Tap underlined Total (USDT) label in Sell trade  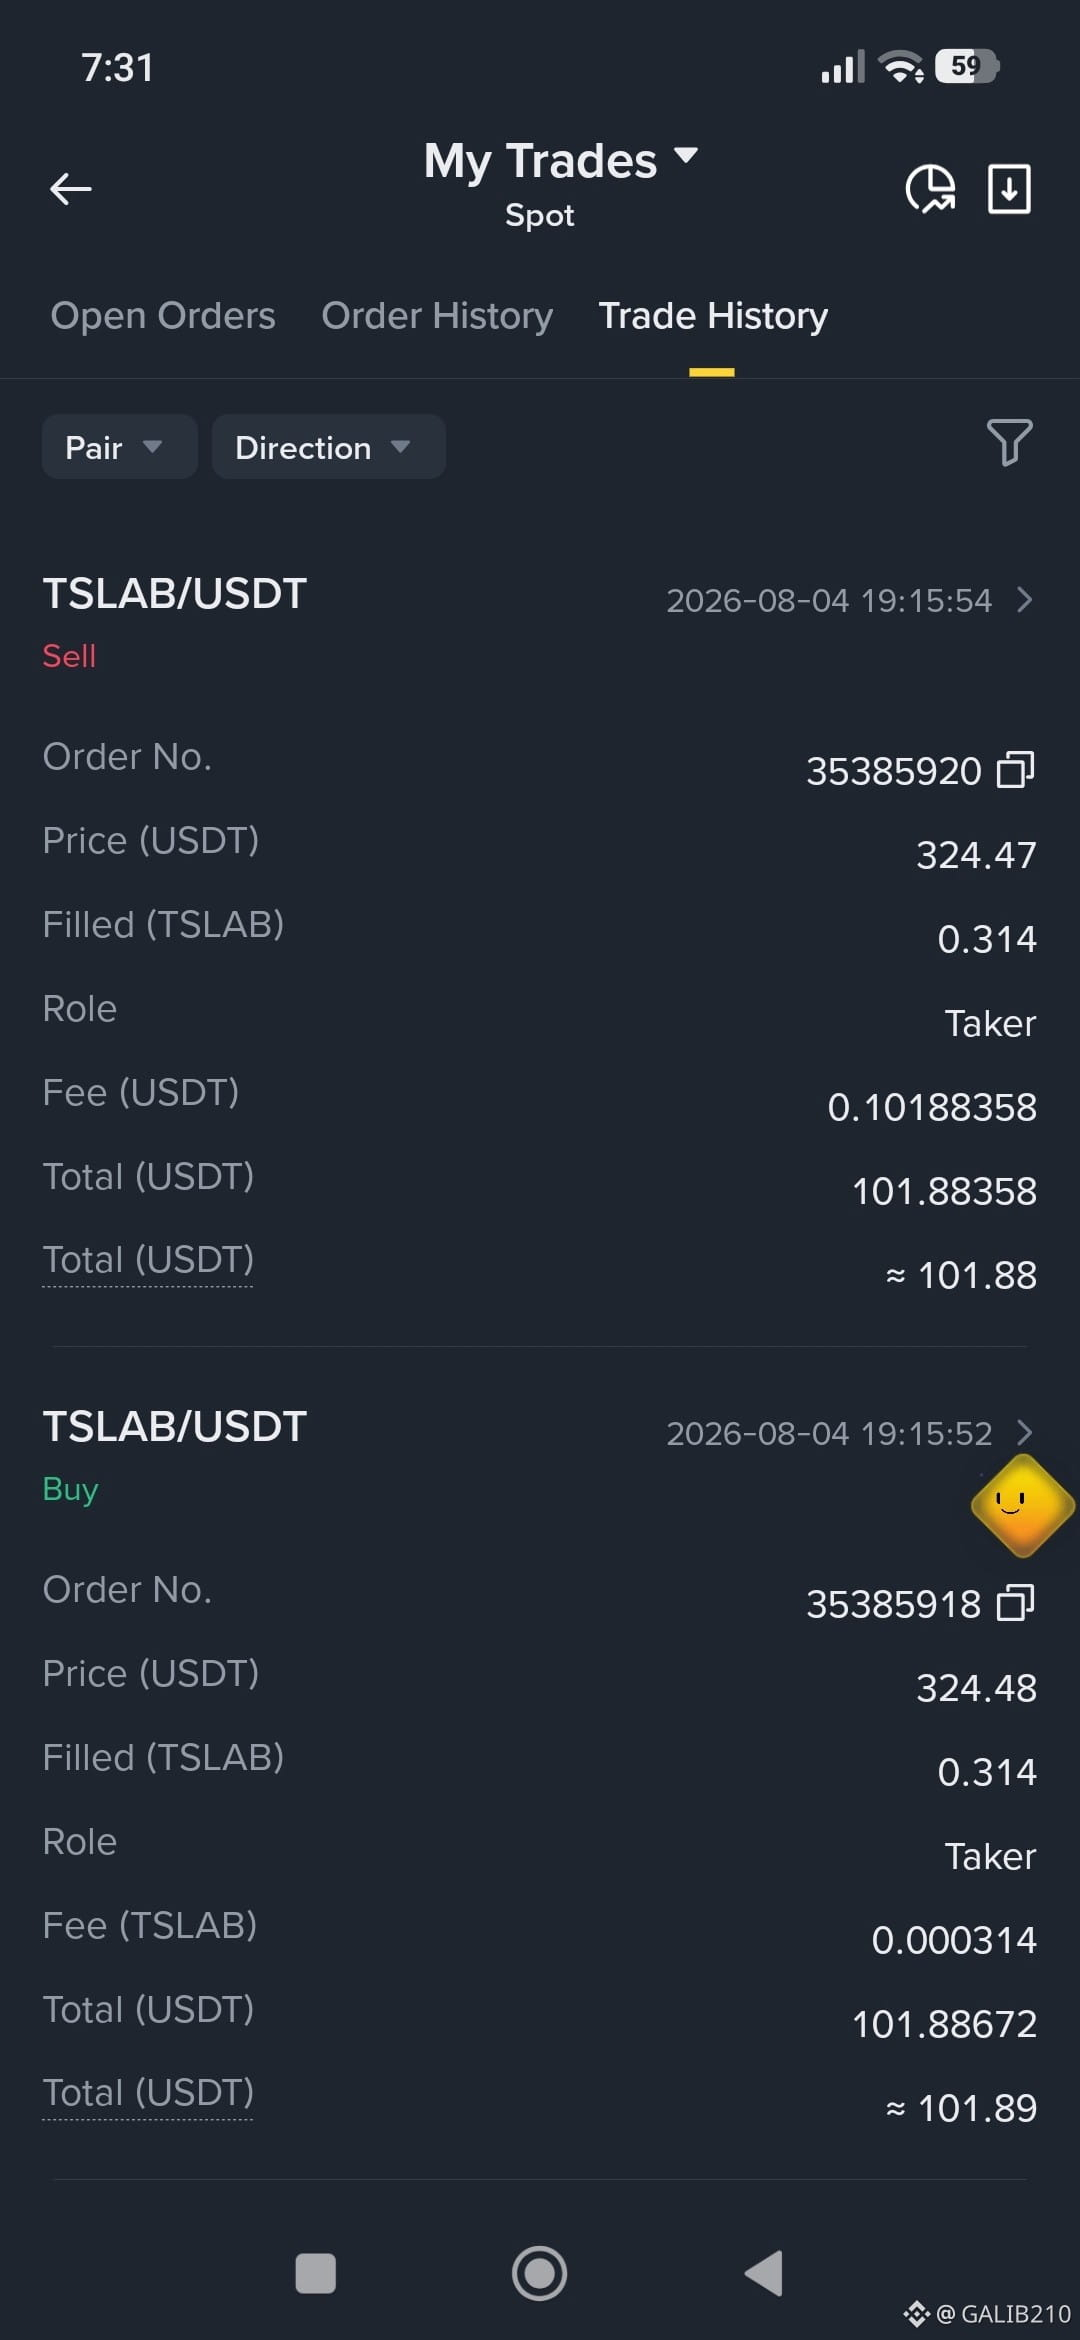[x=148, y=1260]
